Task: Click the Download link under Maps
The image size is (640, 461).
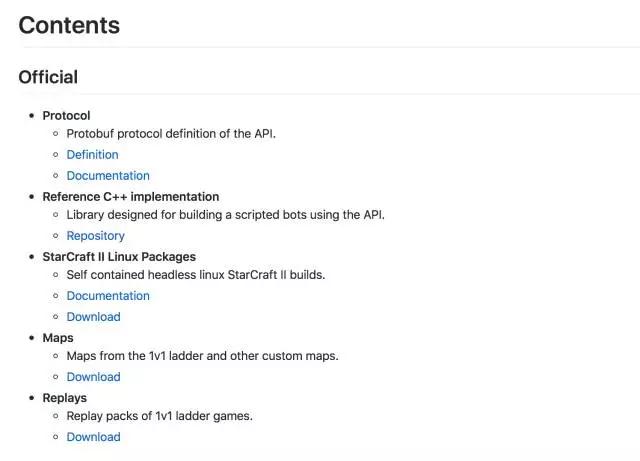Action: click(x=93, y=377)
